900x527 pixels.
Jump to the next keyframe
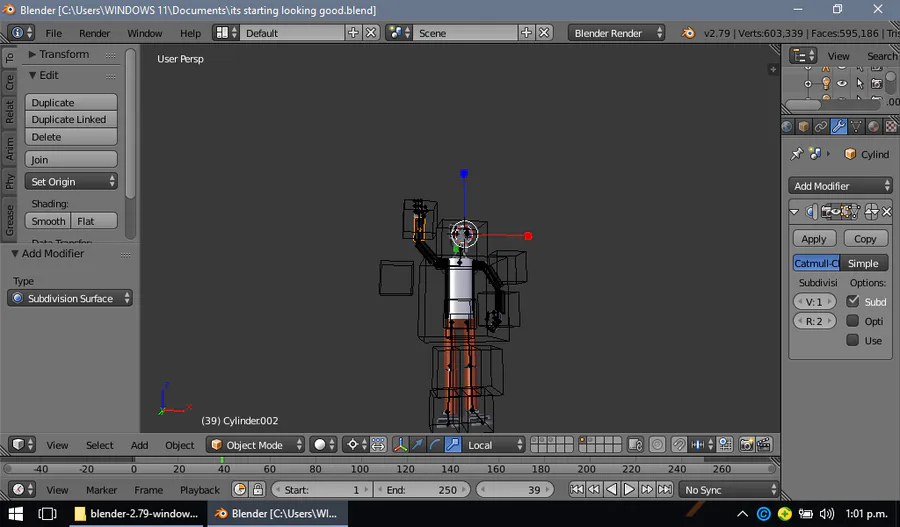pyautogui.click(x=647, y=490)
